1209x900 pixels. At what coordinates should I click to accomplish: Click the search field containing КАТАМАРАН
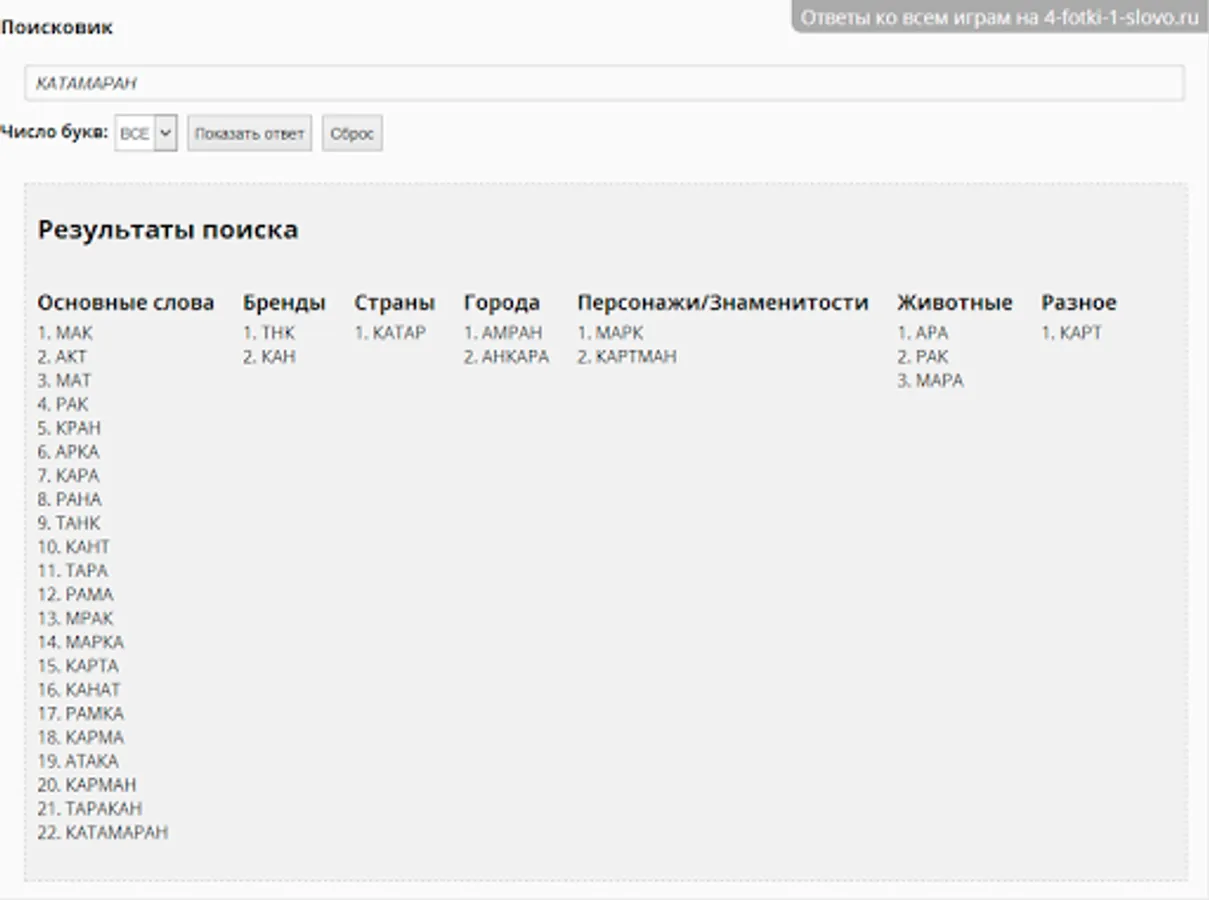(604, 83)
